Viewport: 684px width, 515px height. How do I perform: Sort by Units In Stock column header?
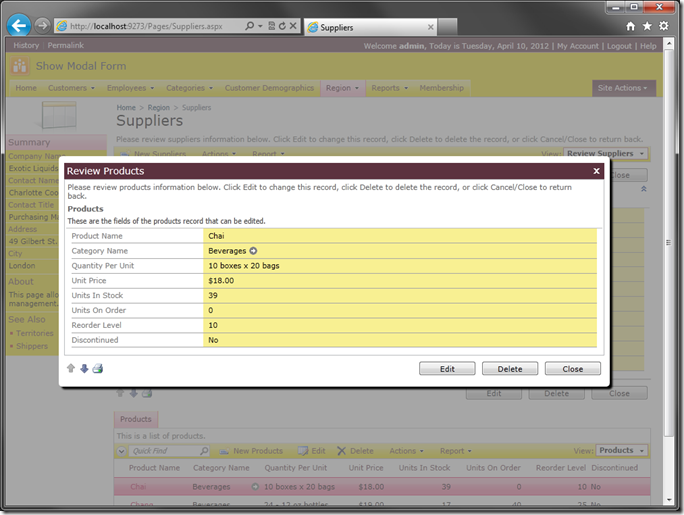click(424, 467)
